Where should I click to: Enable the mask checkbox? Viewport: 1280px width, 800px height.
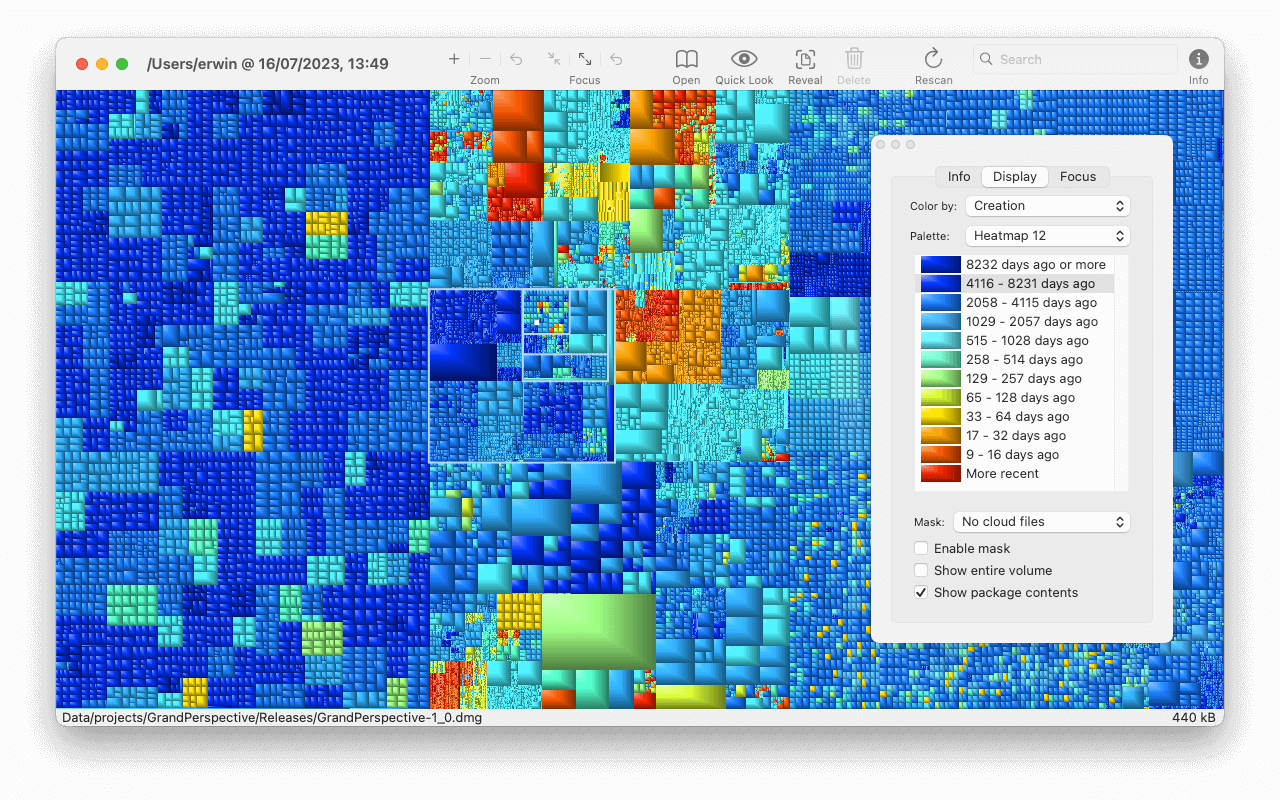click(x=921, y=548)
